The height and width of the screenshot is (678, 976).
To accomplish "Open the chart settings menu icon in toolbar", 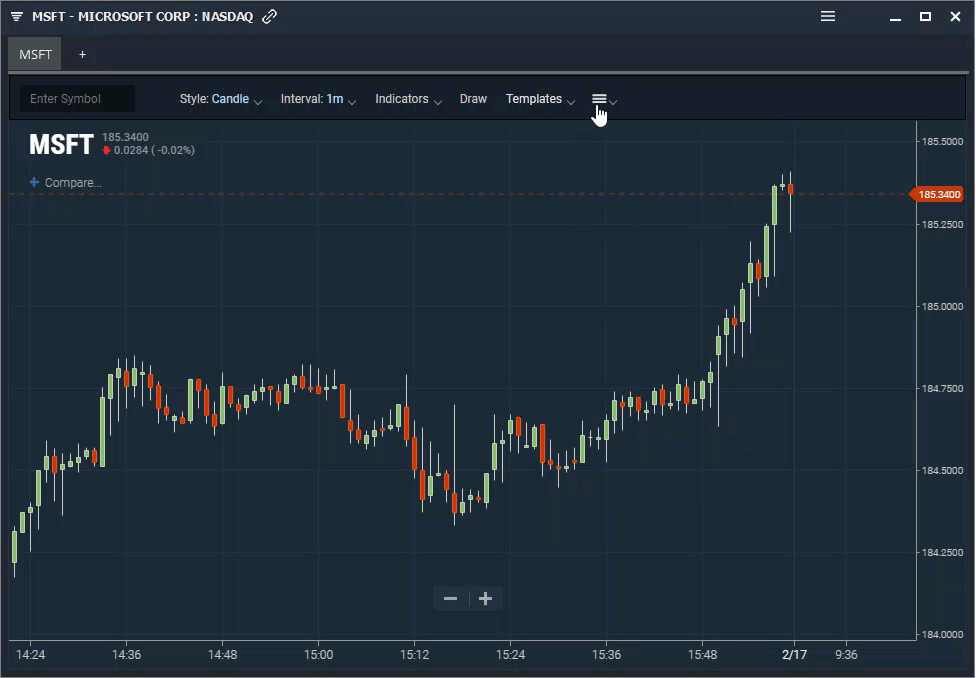I will coord(602,99).
